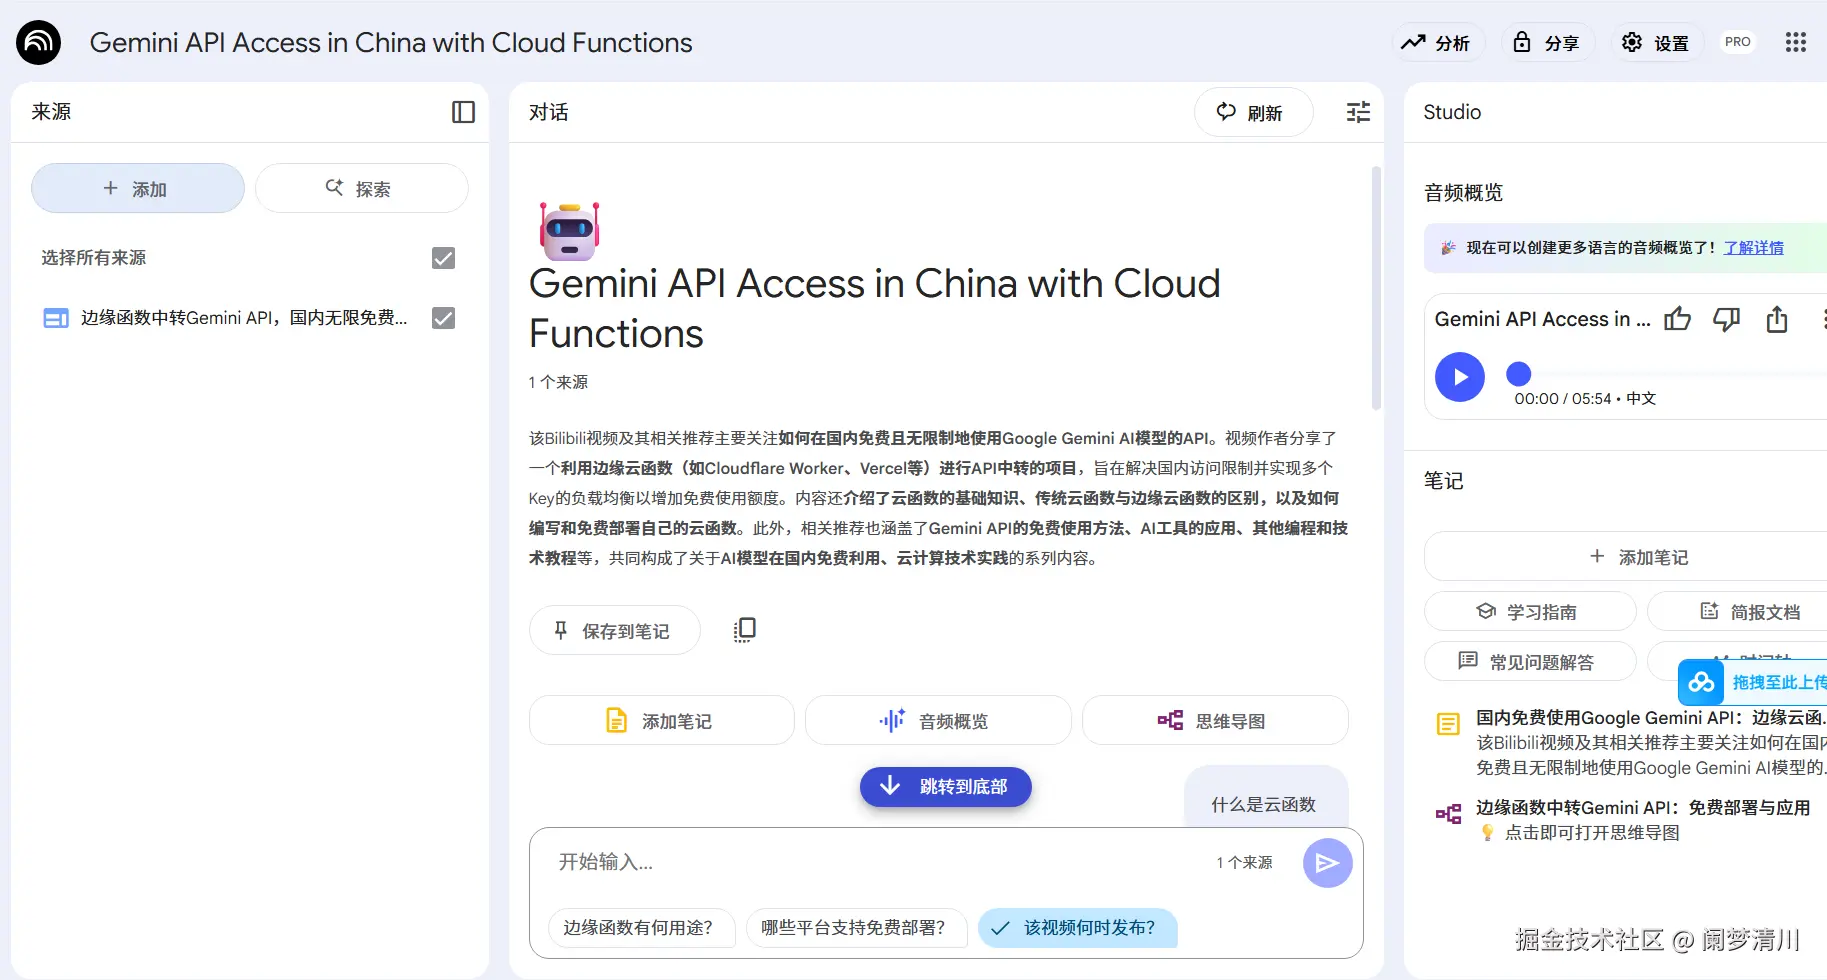The width and height of the screenshot is (1827, 980).
Task: Open chat configuration sliders icon
Action: 1358,112
